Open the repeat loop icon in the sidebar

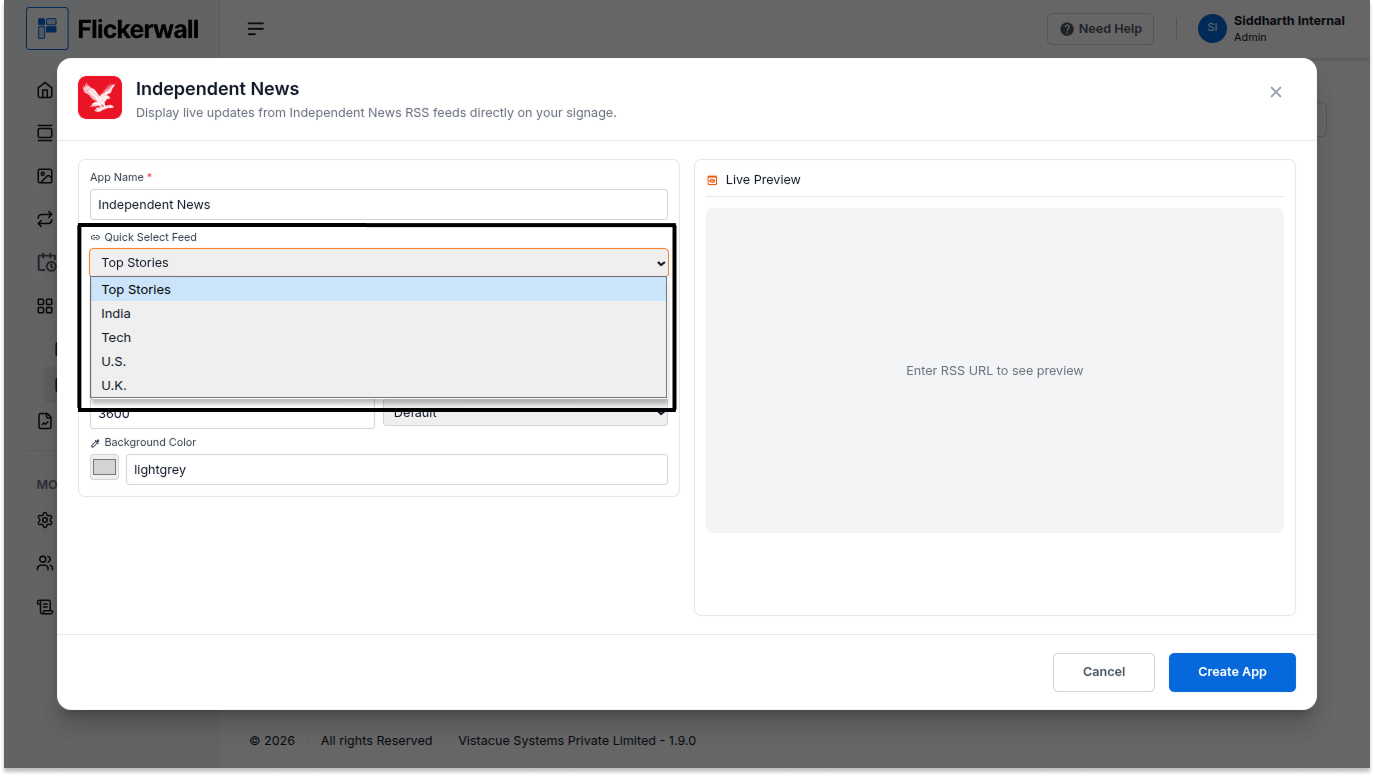45,219
